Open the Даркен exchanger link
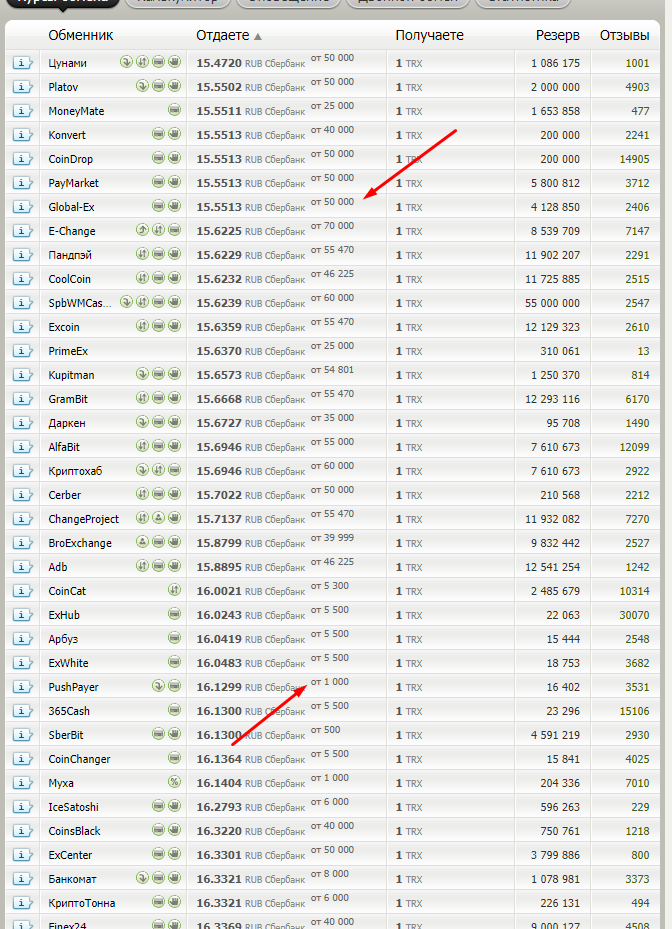The width and height of the screenshot is (672, 929). (67, 423)
